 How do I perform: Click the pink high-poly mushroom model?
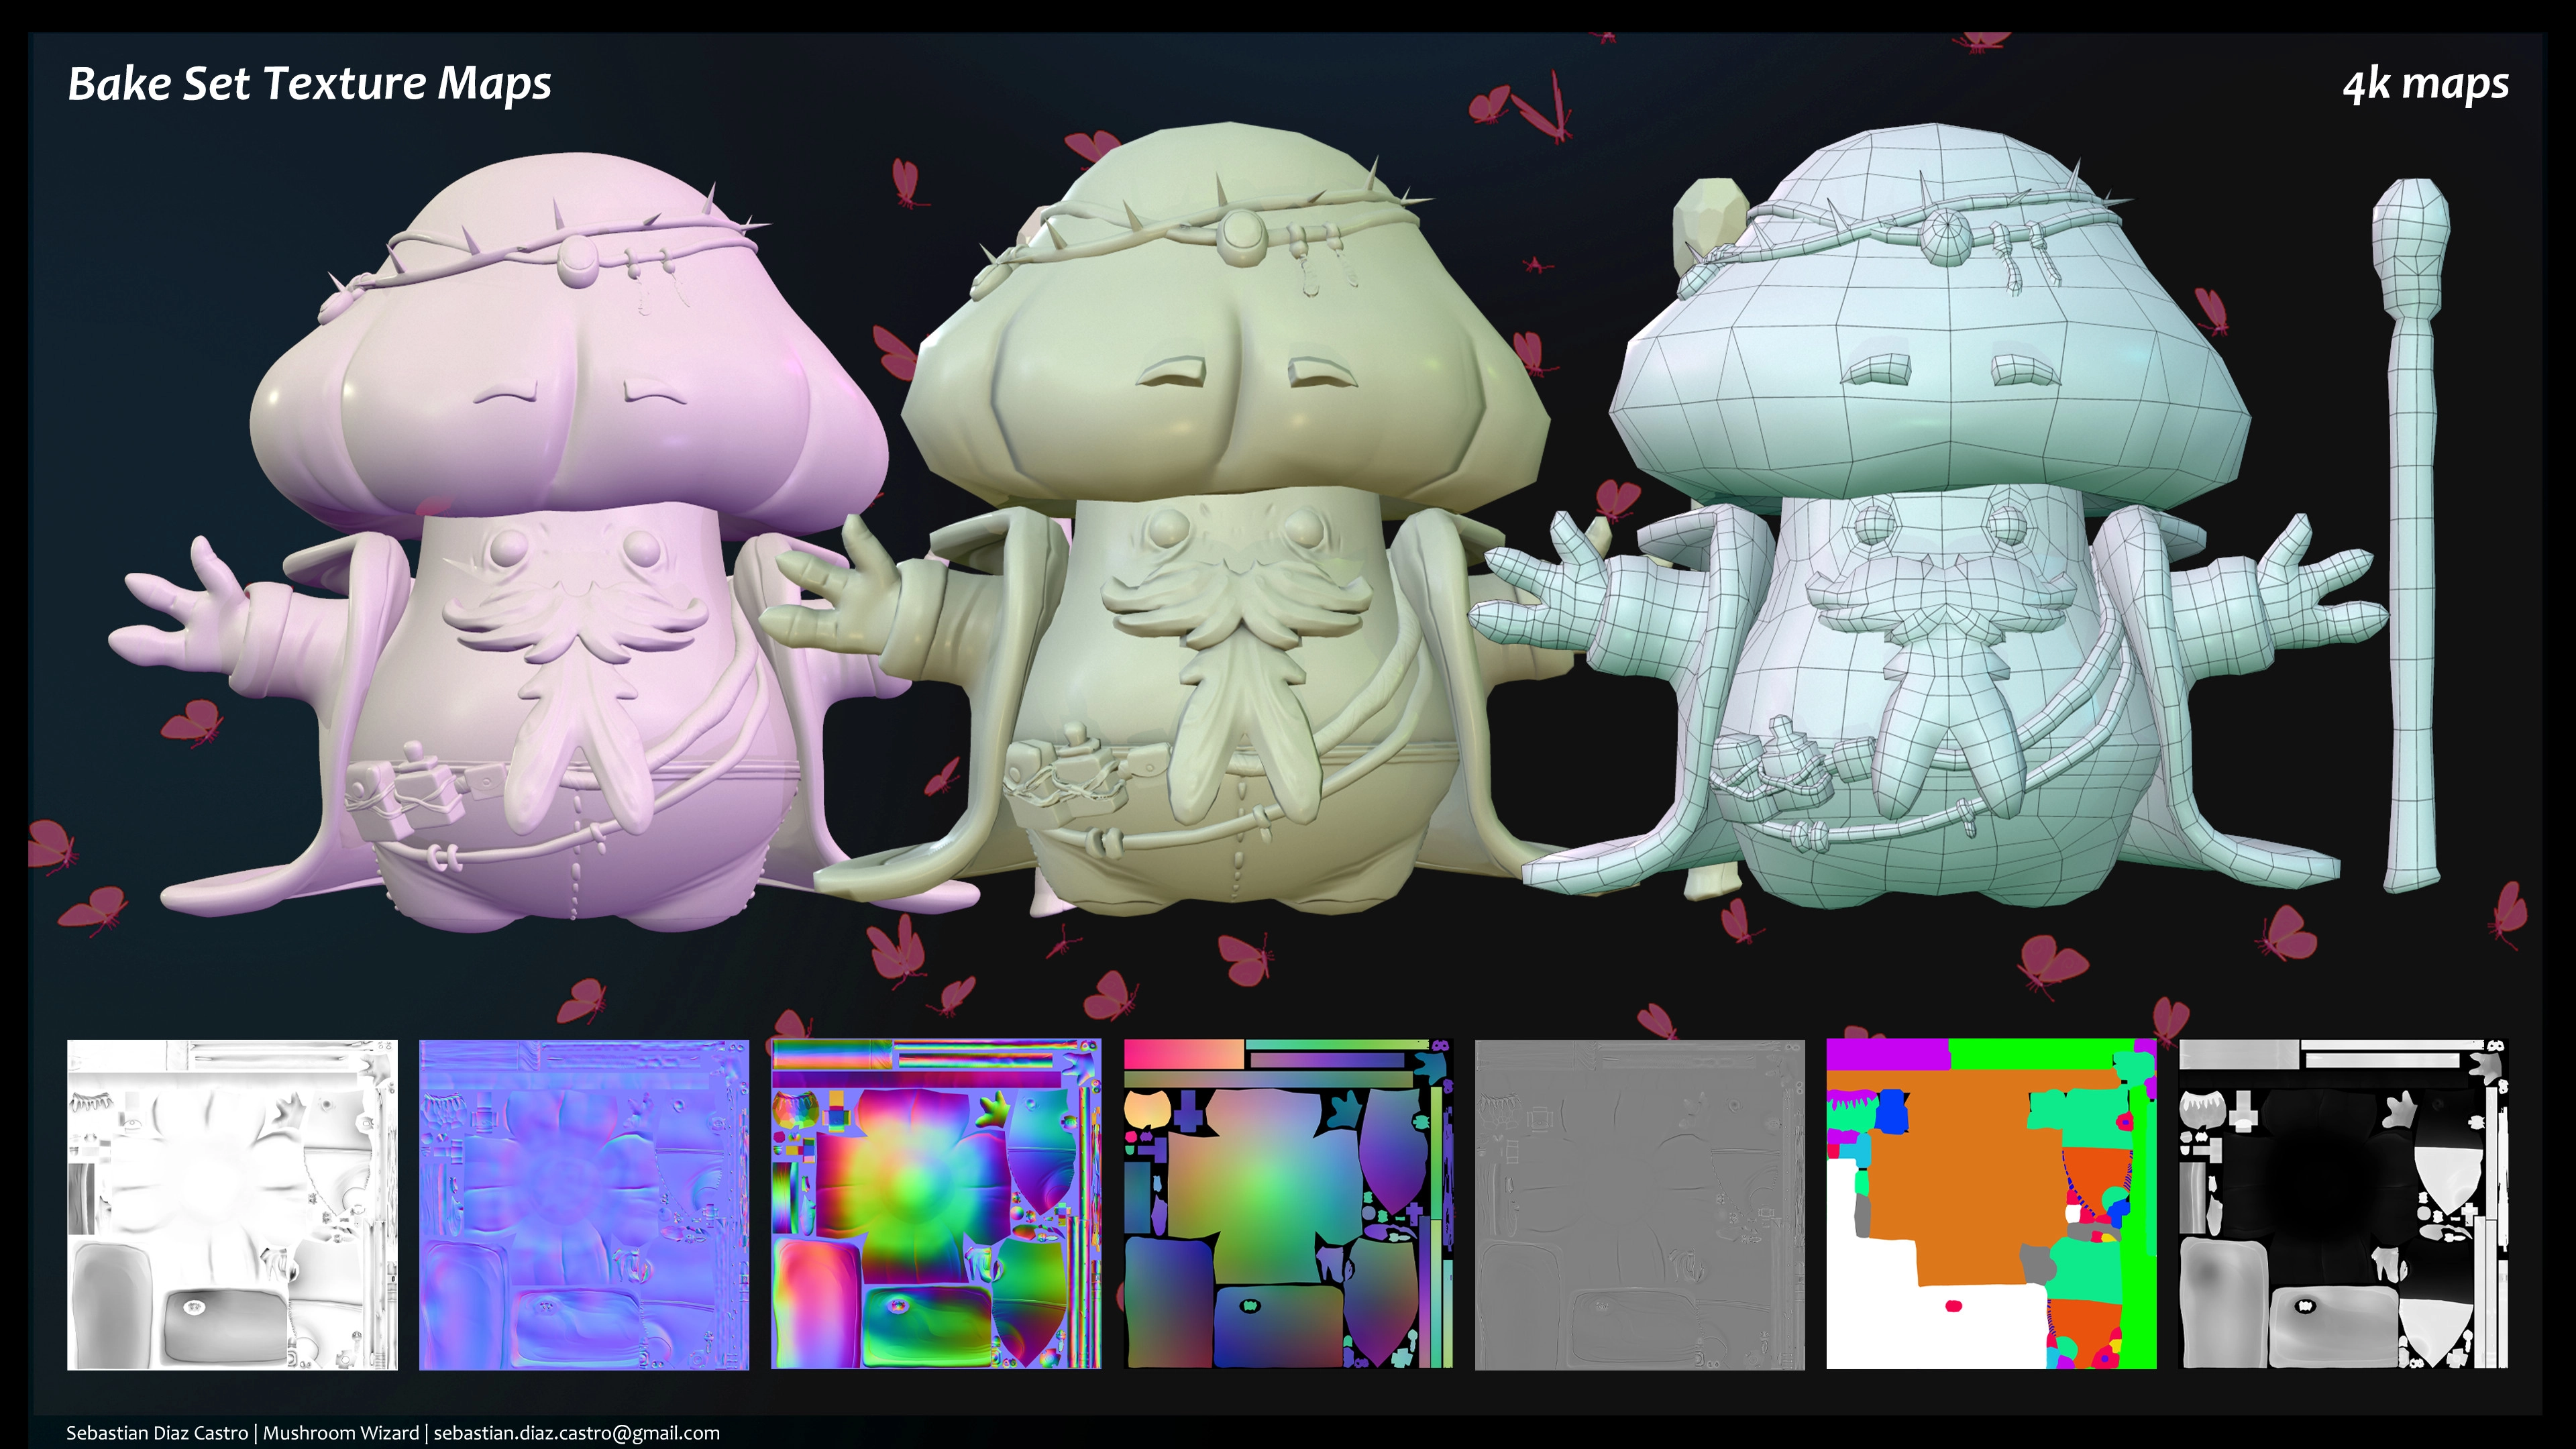point(560,560)
